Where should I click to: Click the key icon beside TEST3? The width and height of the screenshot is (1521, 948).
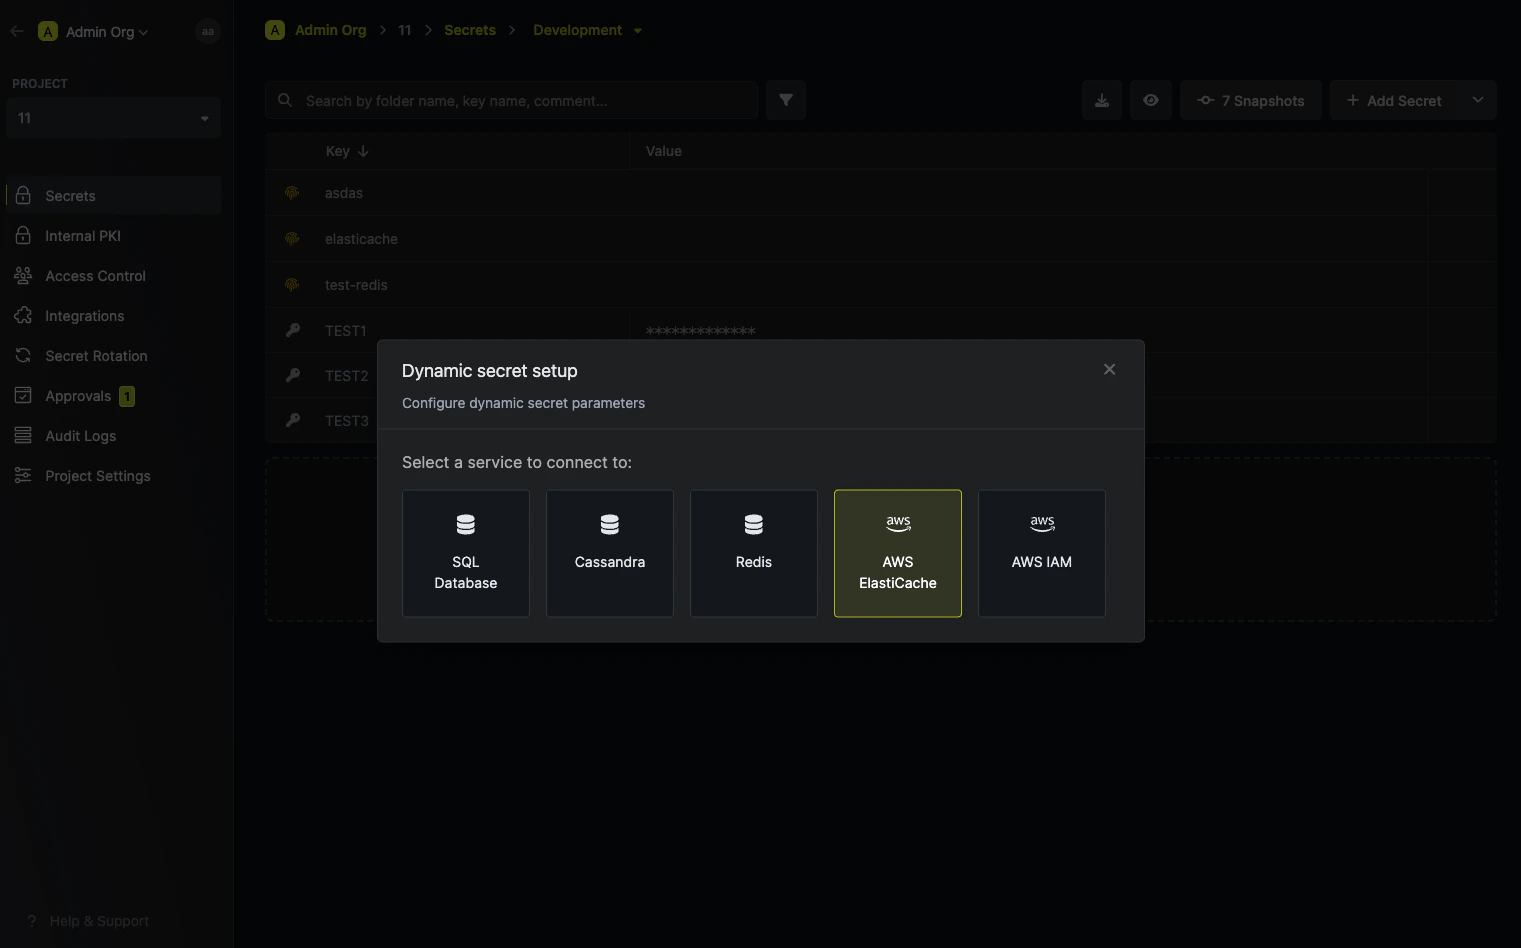coord(293,420)
